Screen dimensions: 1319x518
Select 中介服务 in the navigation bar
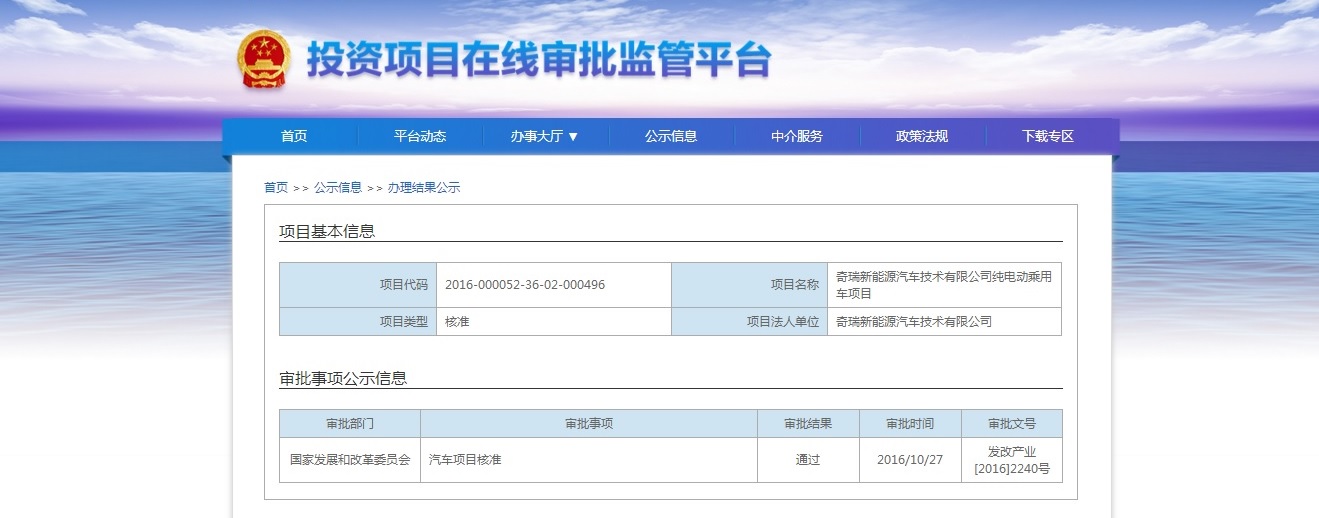click(797, 137)
